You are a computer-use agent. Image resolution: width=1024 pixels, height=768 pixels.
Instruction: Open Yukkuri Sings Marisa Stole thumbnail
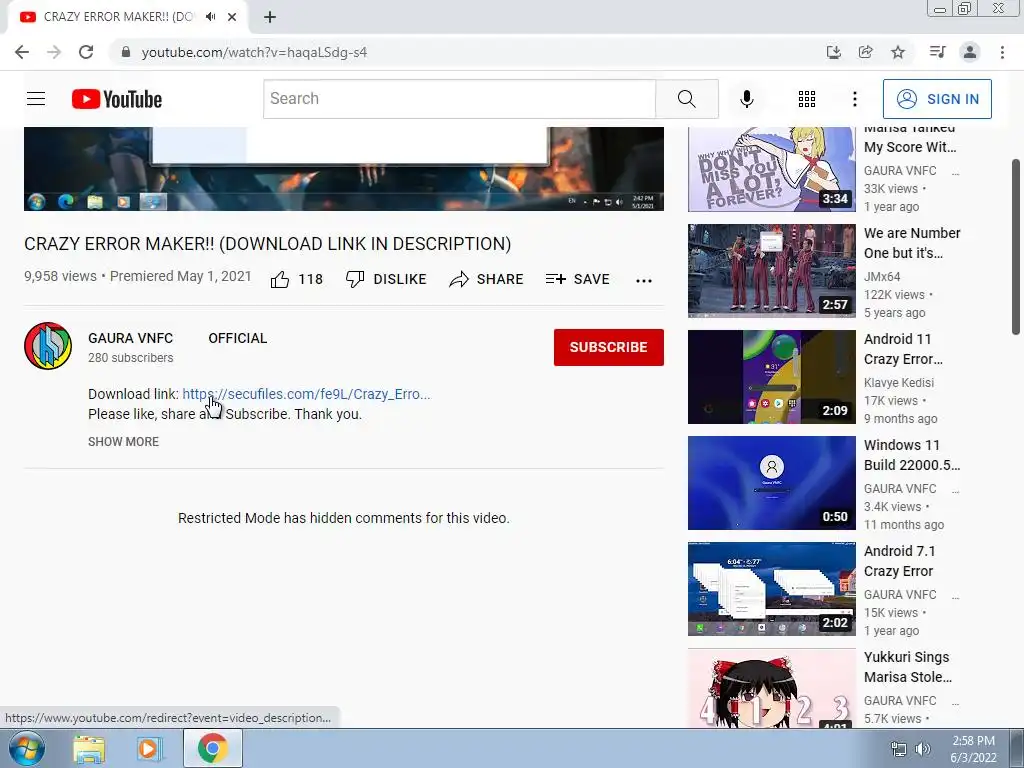(x=771, y=688)
